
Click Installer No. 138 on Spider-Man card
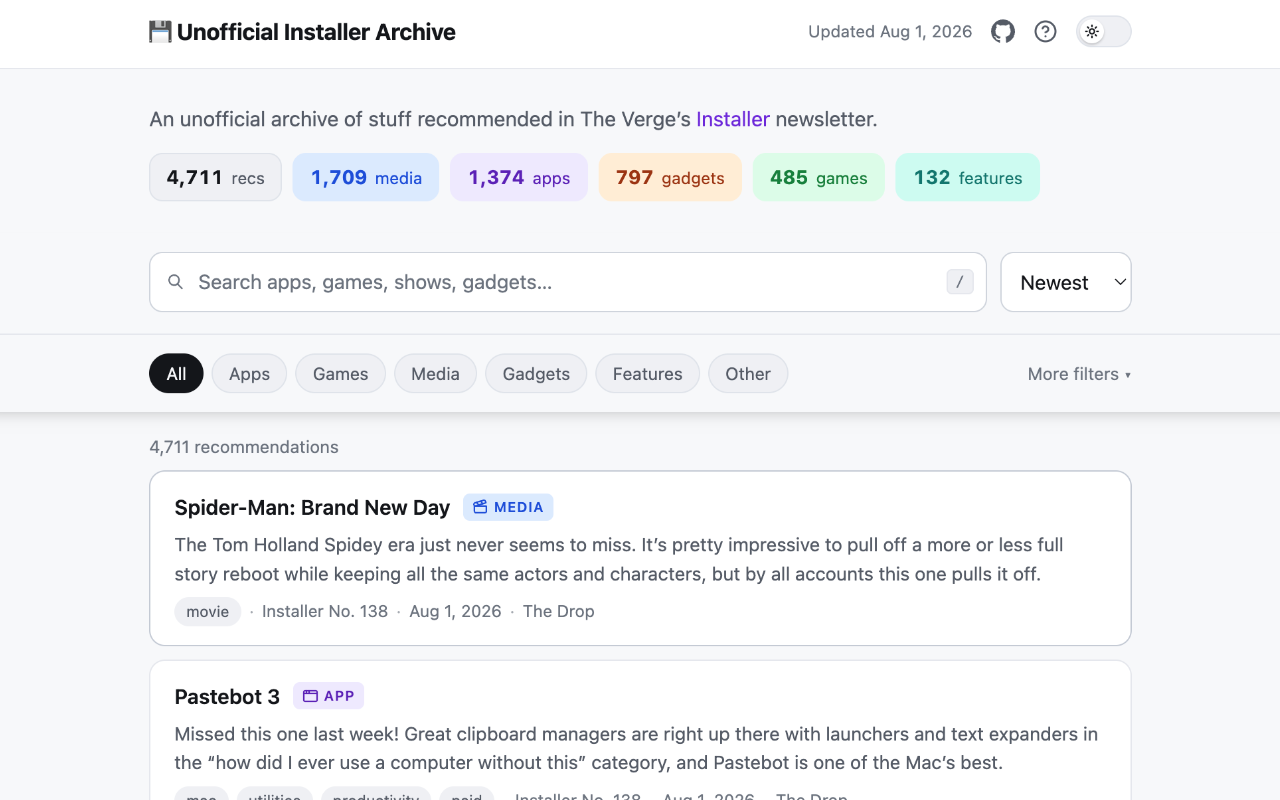(325, 611)
